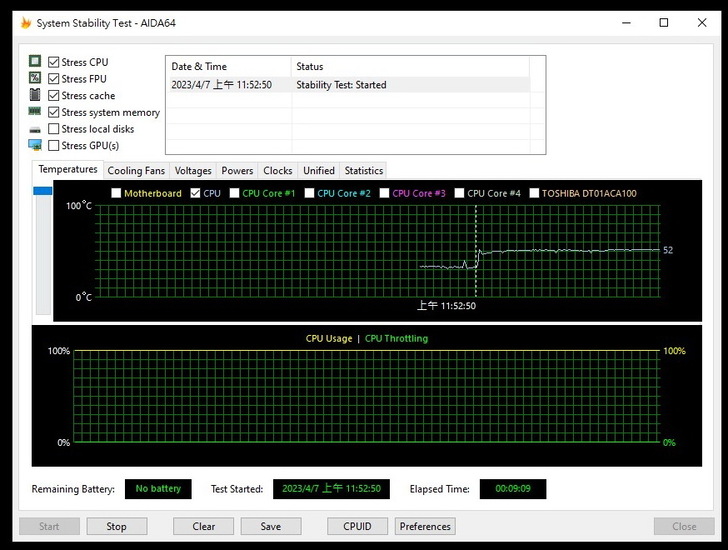Click the CPU chip icon beside Stress CPU
The image size is (728, 550).
point(35,62)
